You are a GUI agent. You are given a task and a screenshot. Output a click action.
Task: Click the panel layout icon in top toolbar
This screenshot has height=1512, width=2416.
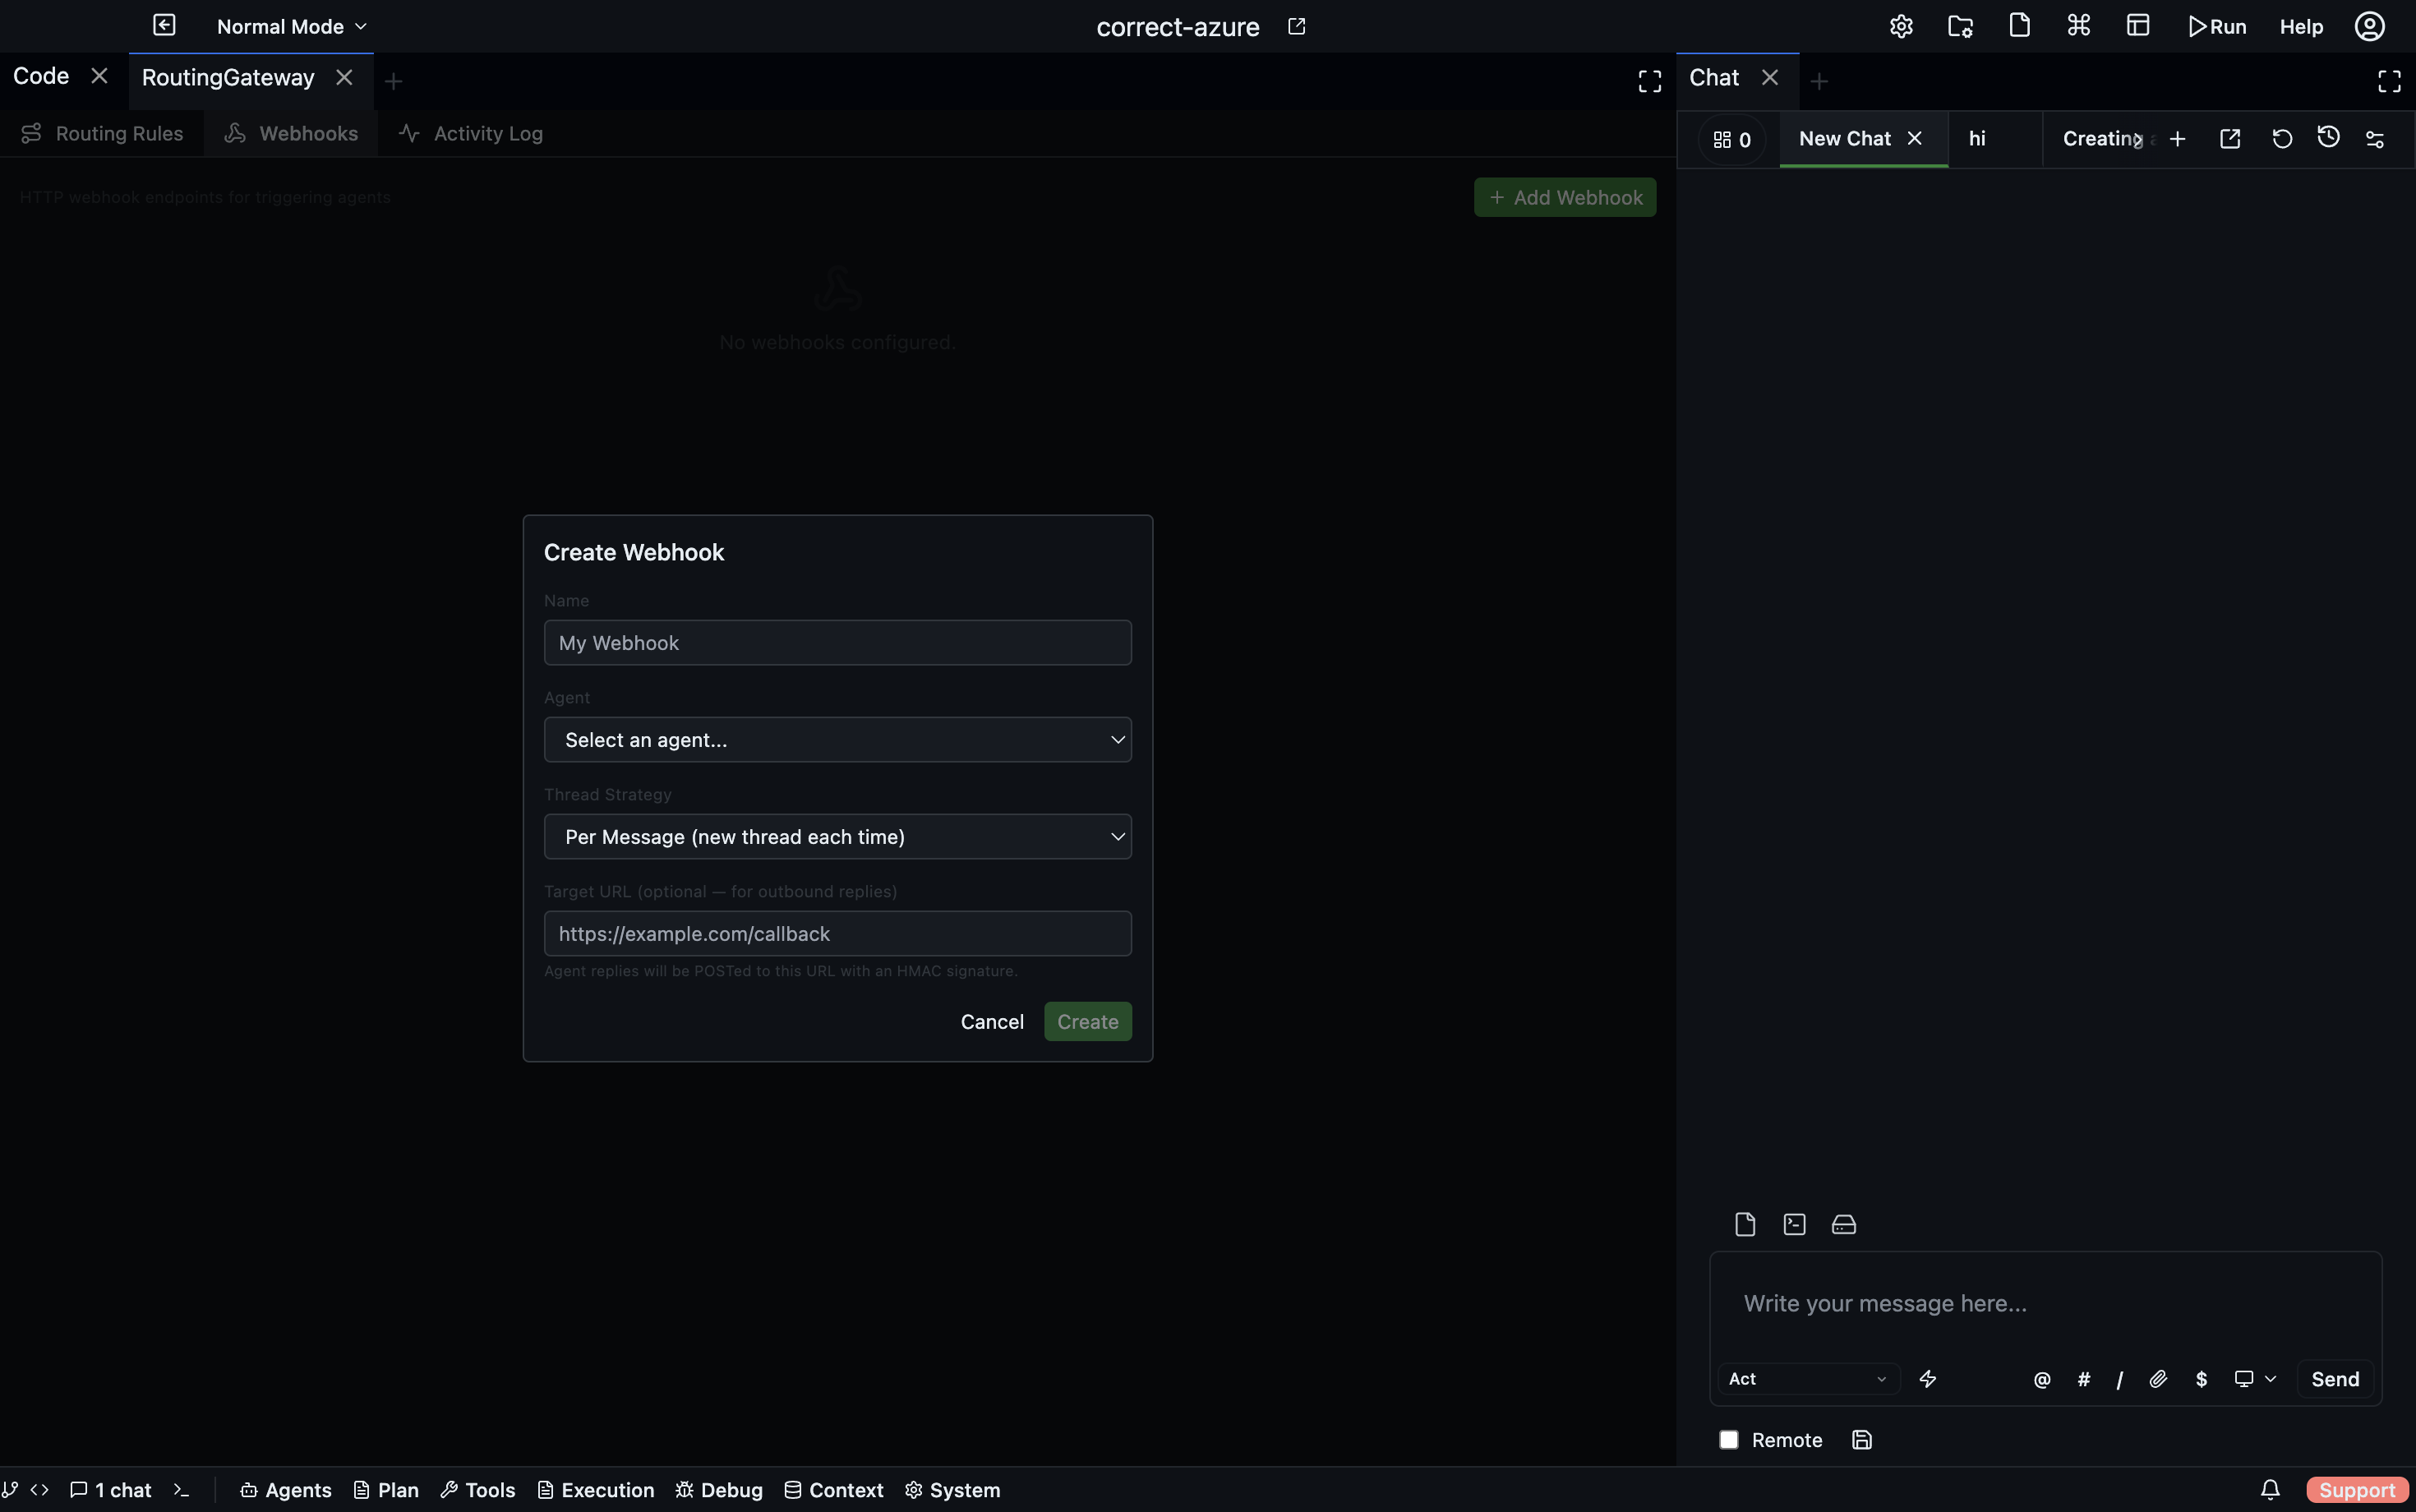2138,25
